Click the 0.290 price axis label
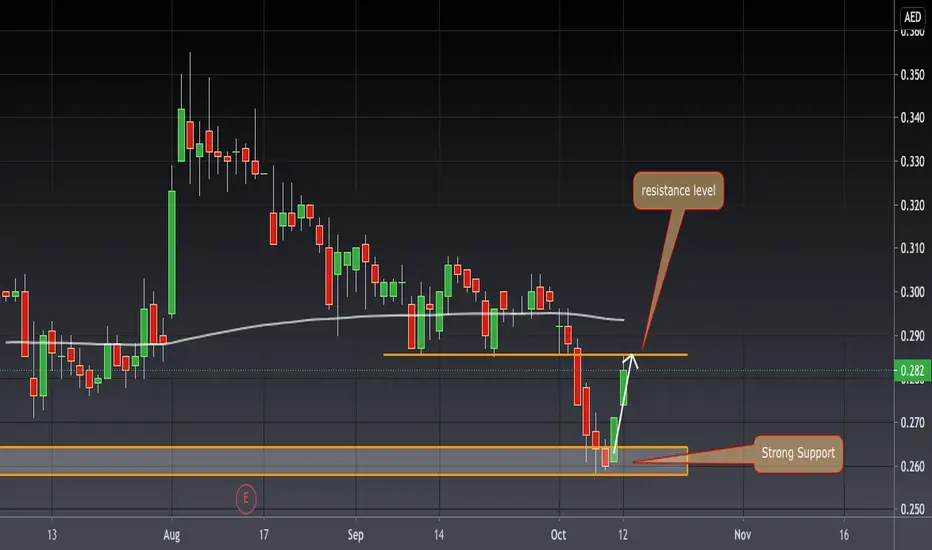 click(x=912, y=336)
